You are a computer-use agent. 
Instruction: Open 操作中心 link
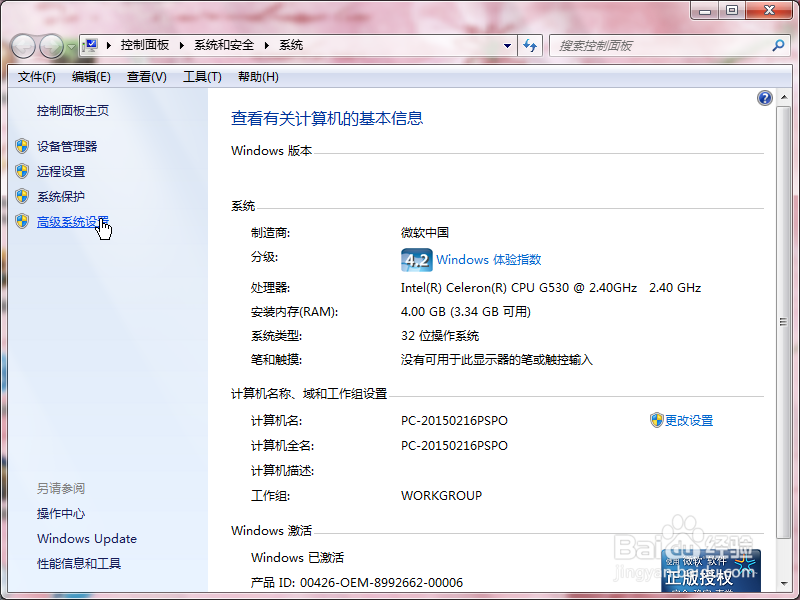(61, 514)
